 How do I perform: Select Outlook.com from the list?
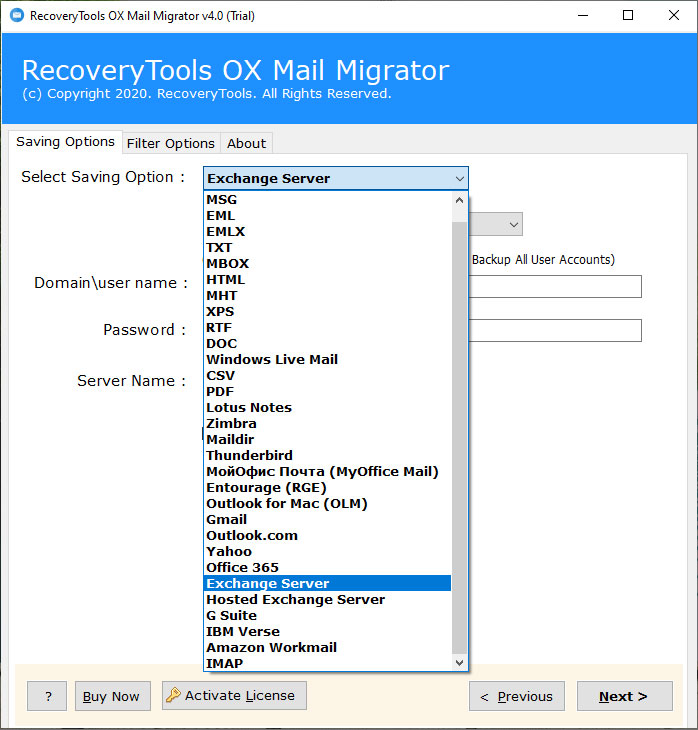[x=328, y=535]
